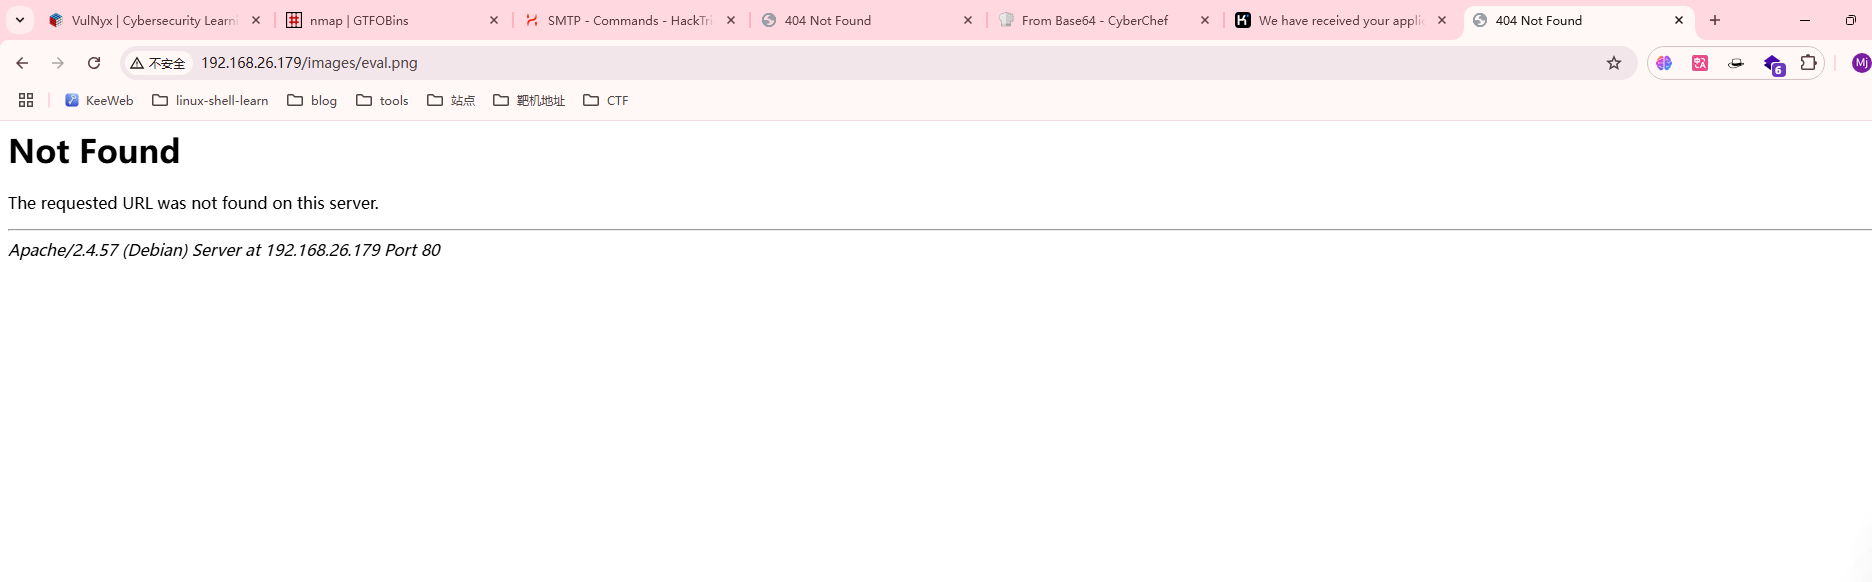The image size is (1872, 582).
Task: Open the extensions puzzle icon
Action: 1808,63
